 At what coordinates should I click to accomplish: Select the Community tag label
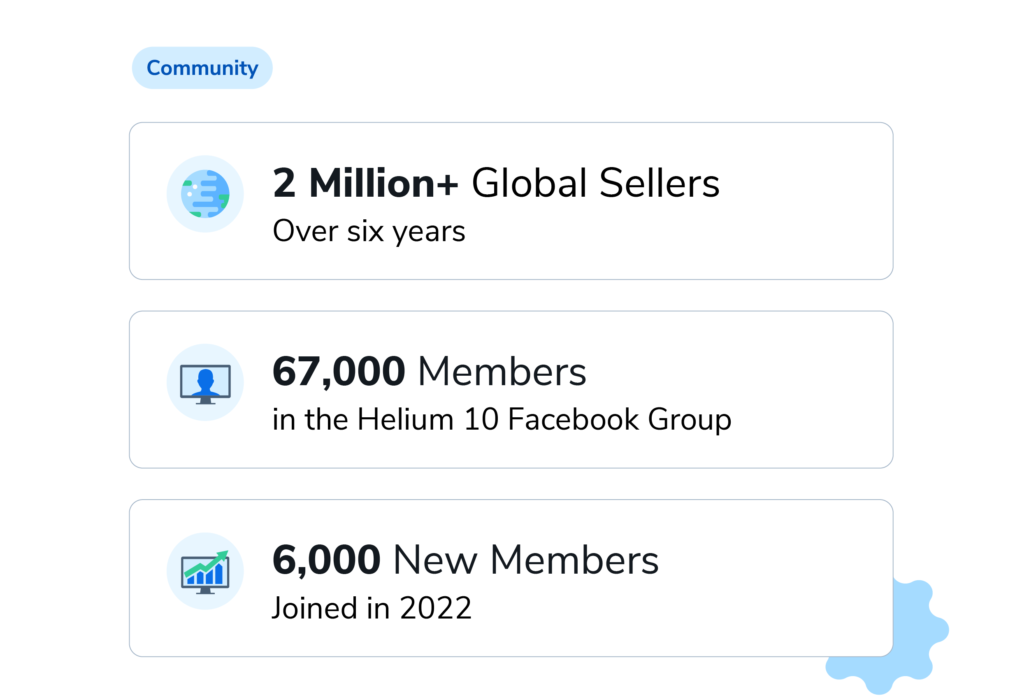202,68
